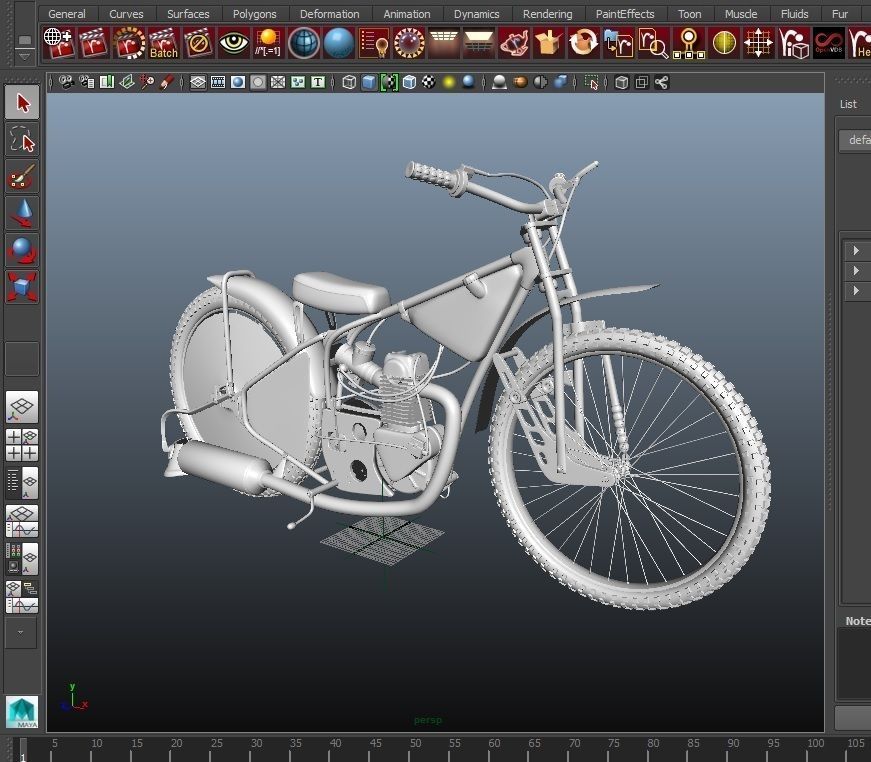Open the Animation shelf tab
Screen dimensions: 871x762
(x=407, y=14)
